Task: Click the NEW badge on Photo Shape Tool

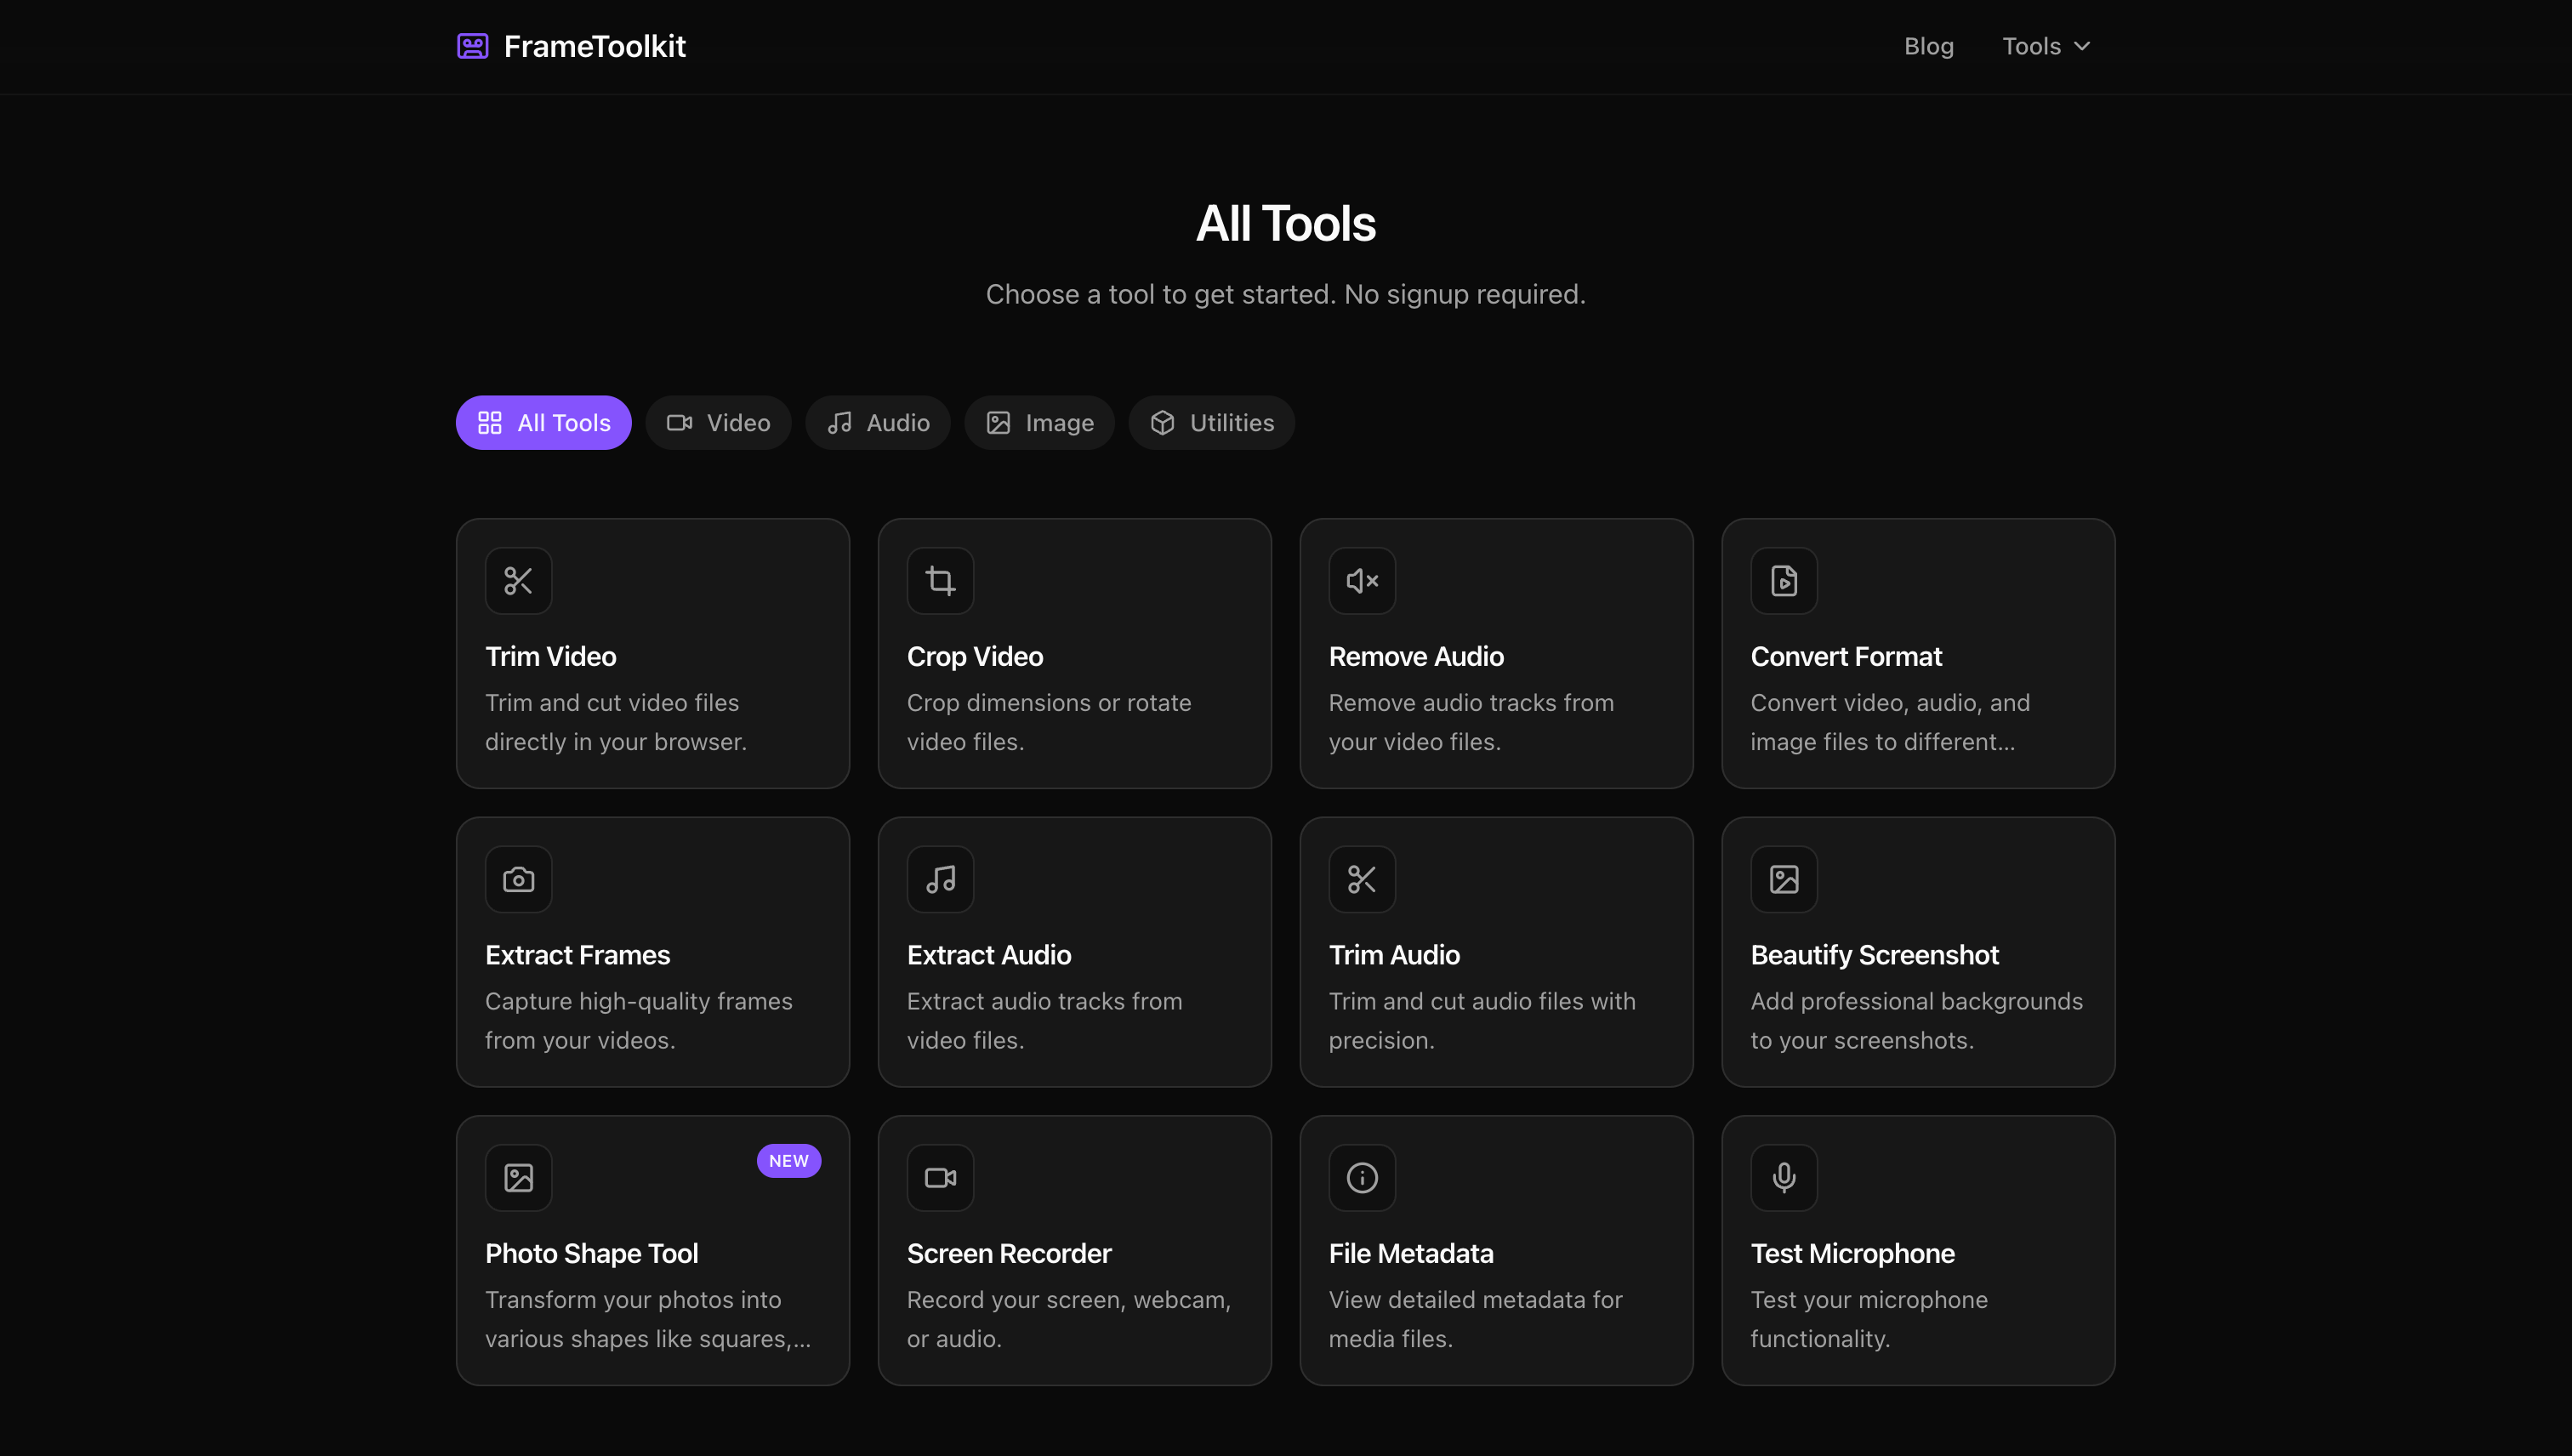Action: click(789, 1160)
